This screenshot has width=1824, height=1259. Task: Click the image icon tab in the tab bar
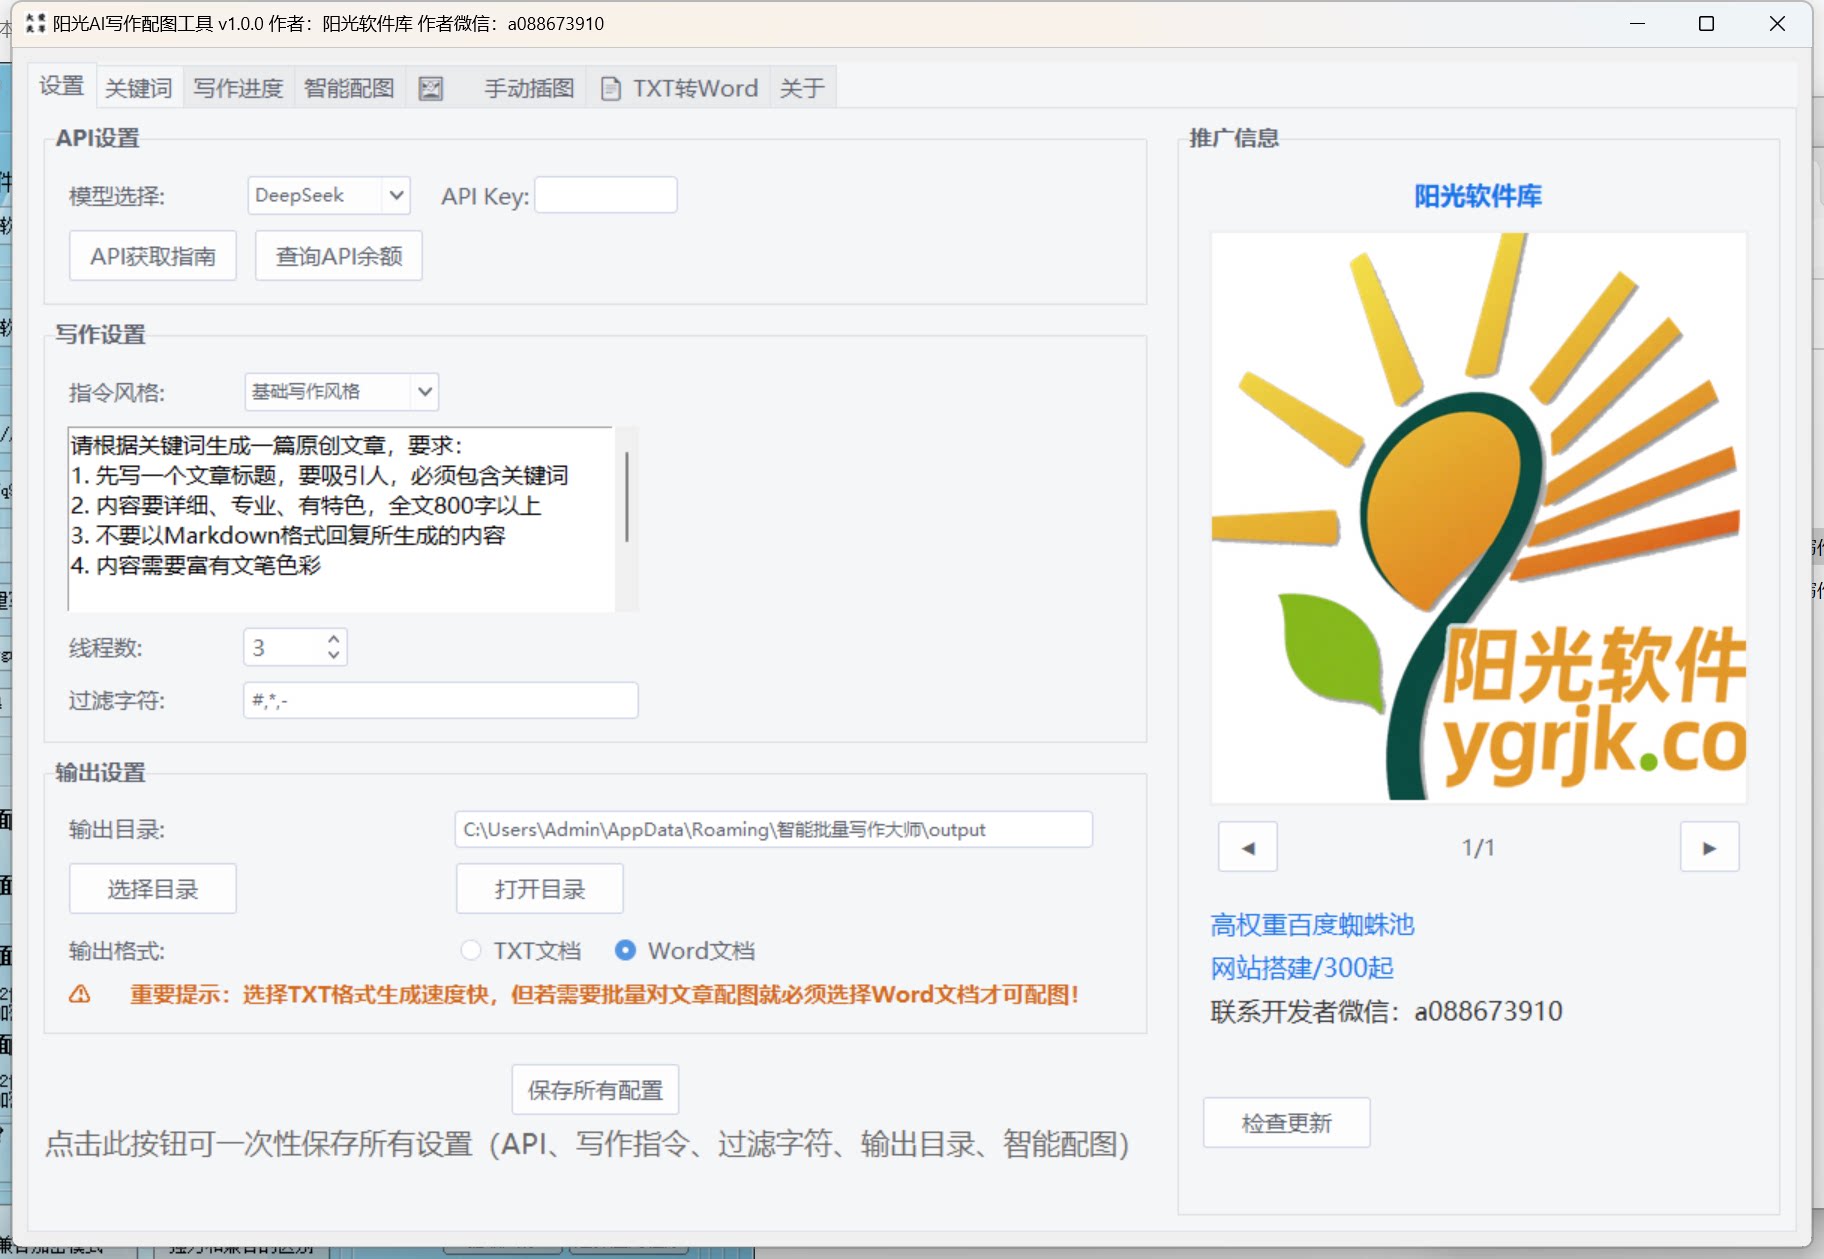click(x=432, y=88)
